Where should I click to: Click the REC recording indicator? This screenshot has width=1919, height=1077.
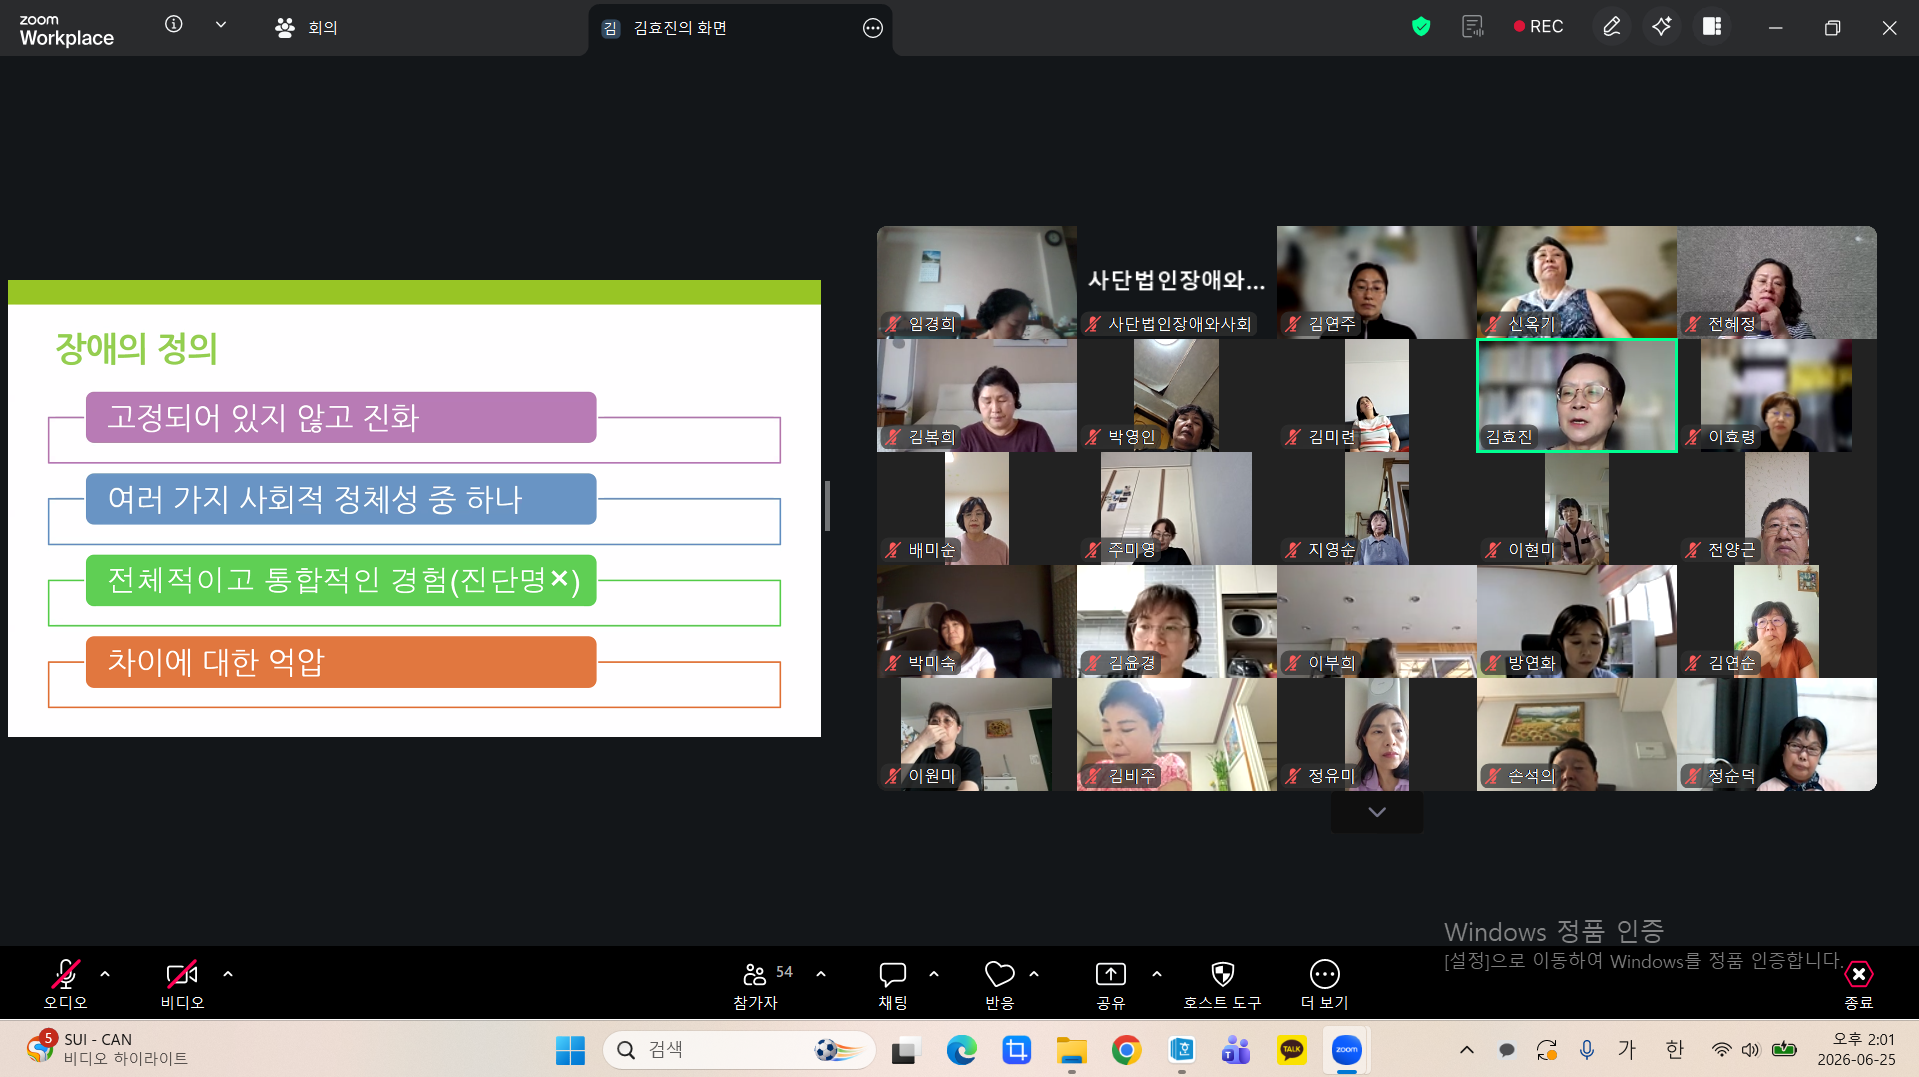[x=1538, y=27]
